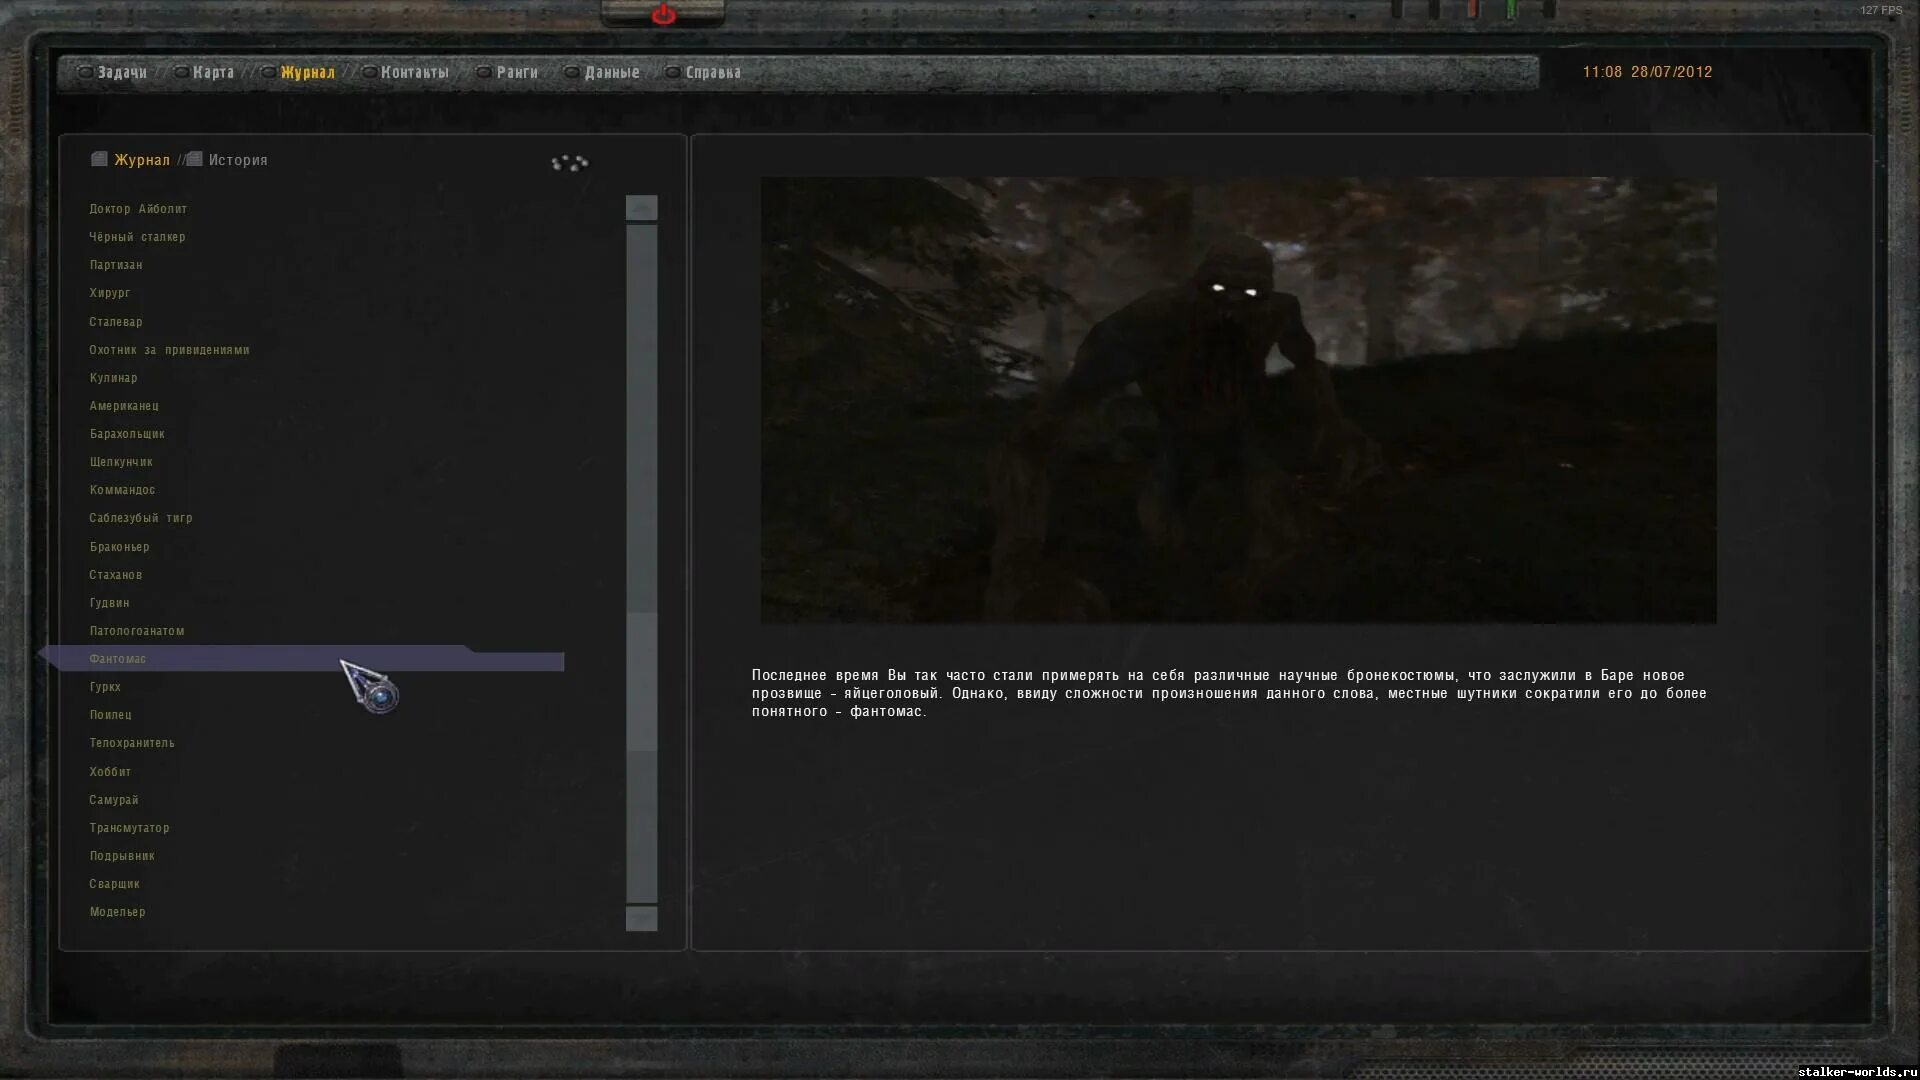
Task: Open the Стаханов entry
Action: [x=116, y=575]
